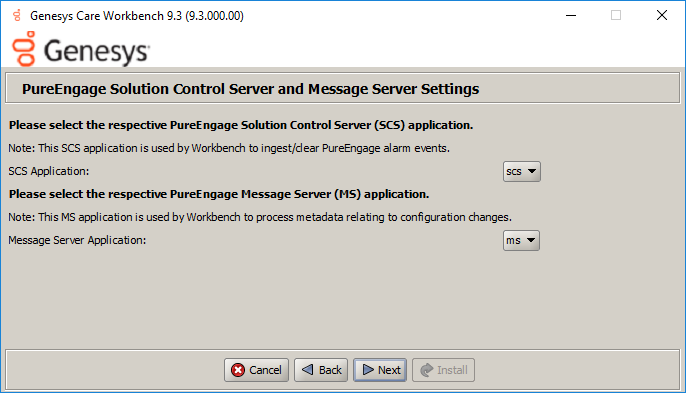Minimize the installer window

[x=571, y=15]
